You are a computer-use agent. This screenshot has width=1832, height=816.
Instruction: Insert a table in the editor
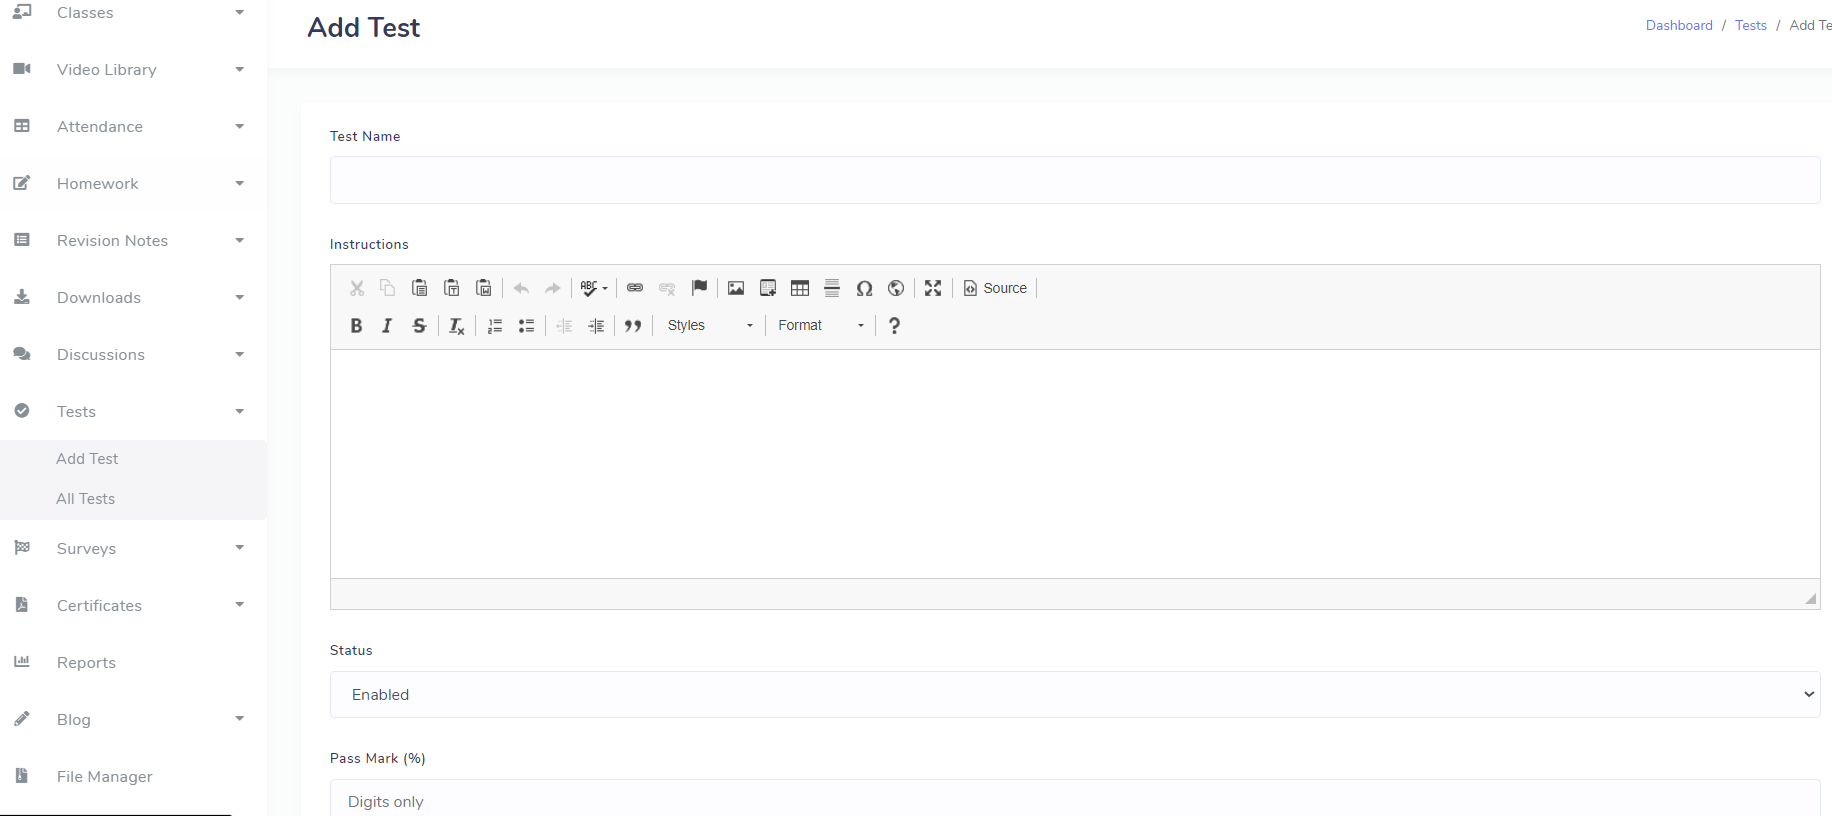(800, 288)
